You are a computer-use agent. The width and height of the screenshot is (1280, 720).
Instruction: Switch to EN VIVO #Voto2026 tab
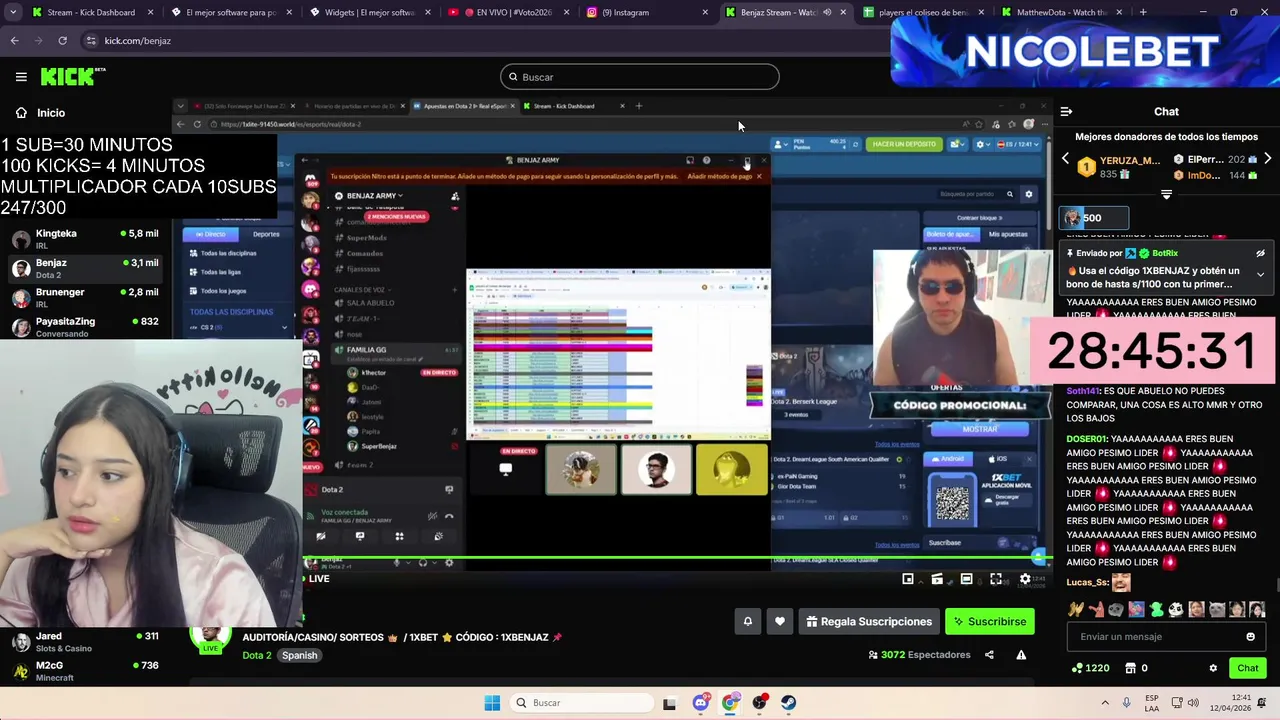(x=506, y=12)
